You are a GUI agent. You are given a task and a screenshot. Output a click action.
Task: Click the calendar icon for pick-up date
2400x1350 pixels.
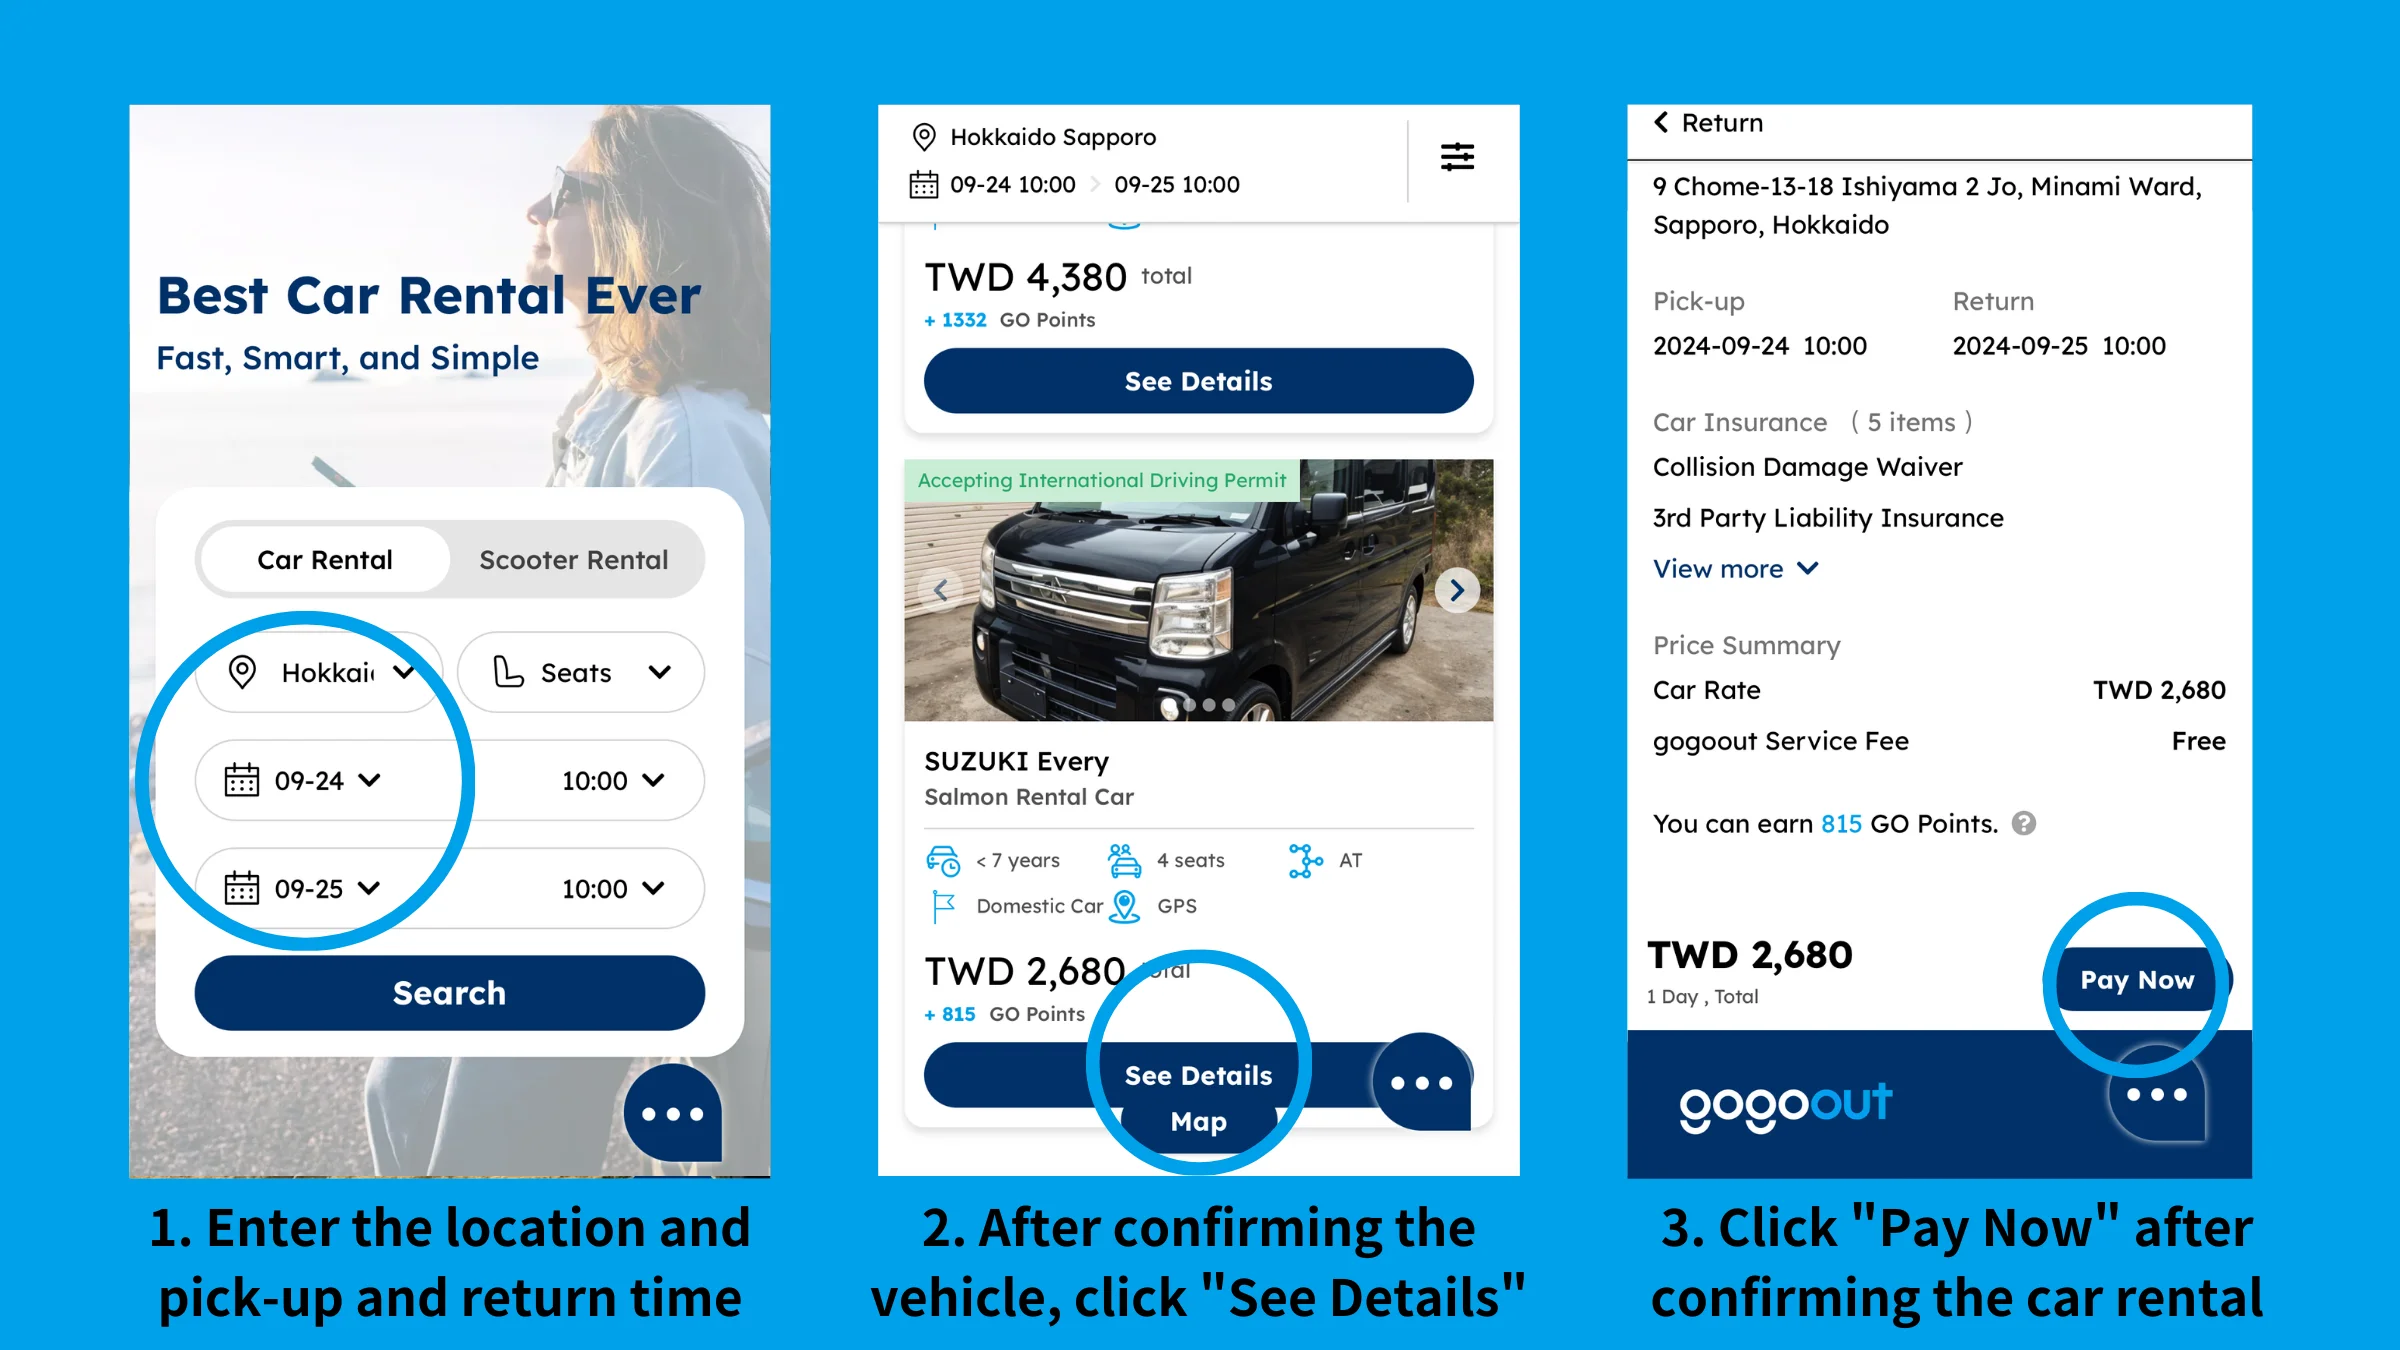[x=242, y=776]
